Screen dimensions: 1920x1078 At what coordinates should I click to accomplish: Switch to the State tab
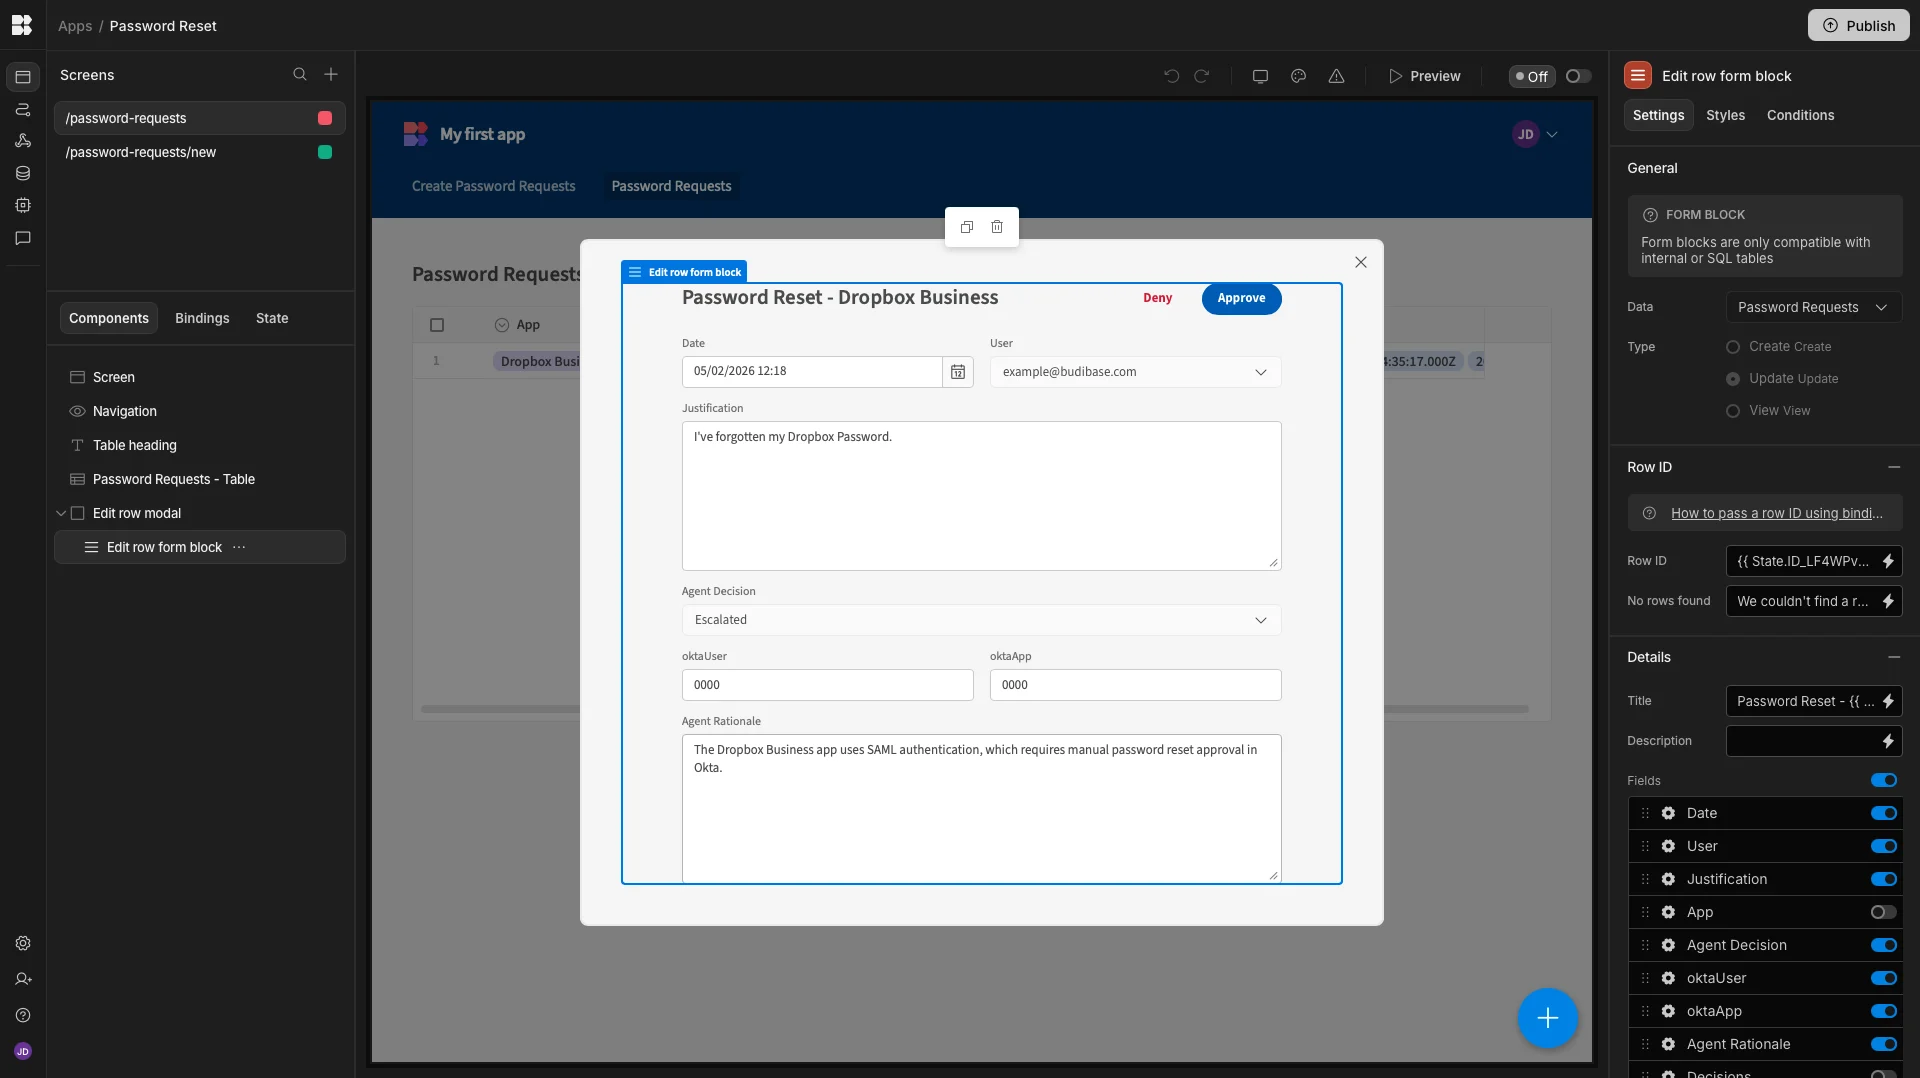tap(272, 318)
